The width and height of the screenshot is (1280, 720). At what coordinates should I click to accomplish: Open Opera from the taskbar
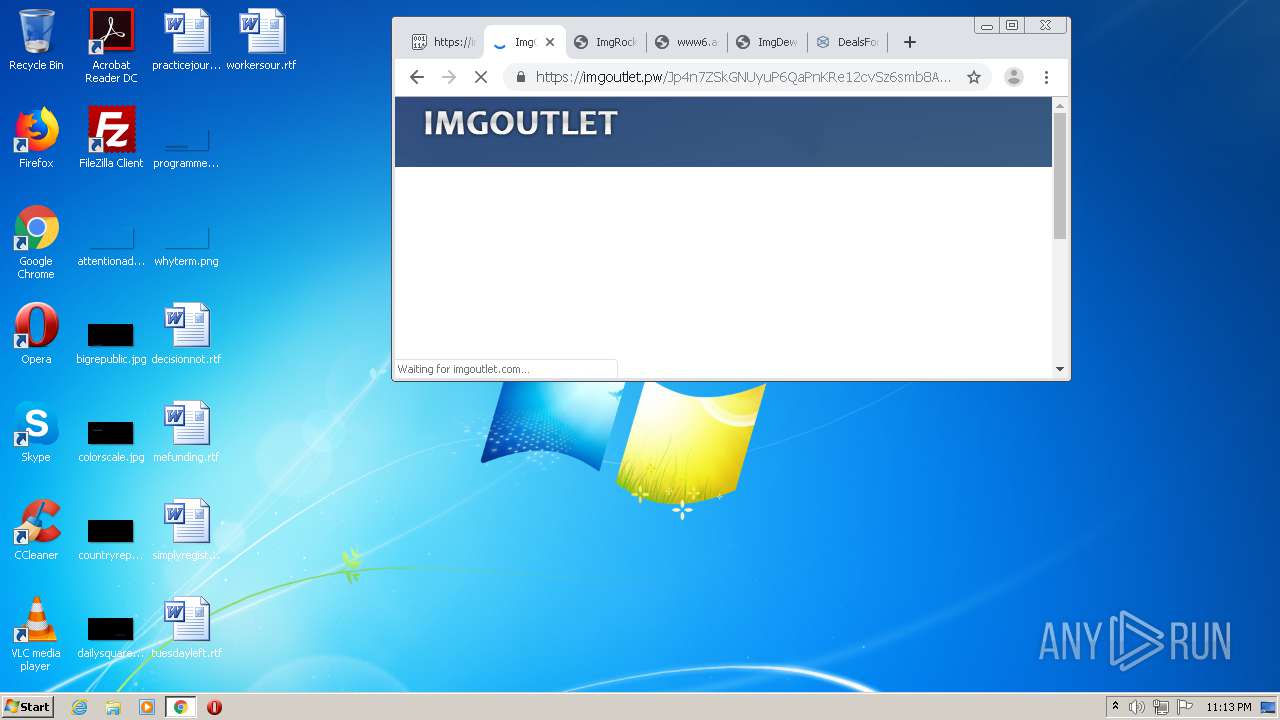[x=214, y=707]
